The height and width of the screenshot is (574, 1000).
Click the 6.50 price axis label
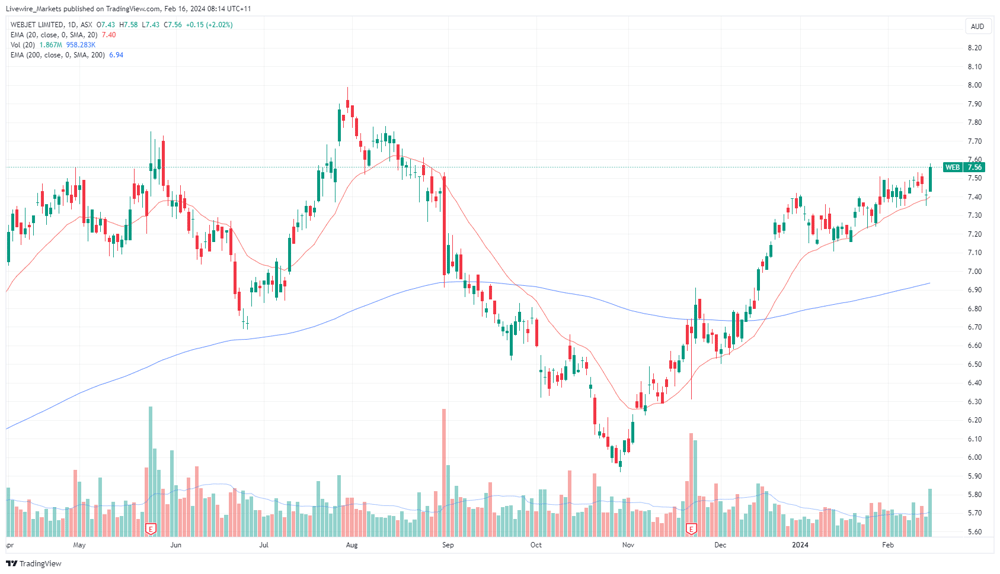974,365
